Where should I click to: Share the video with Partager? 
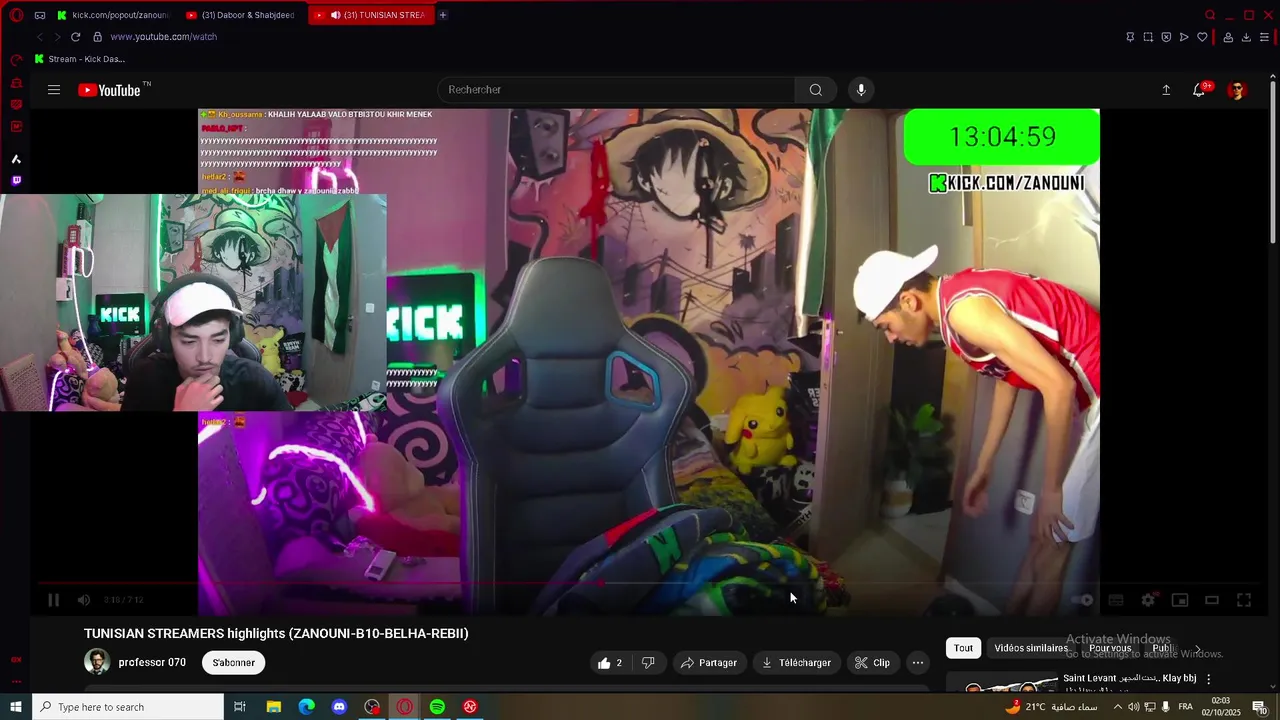click(709, 662)
